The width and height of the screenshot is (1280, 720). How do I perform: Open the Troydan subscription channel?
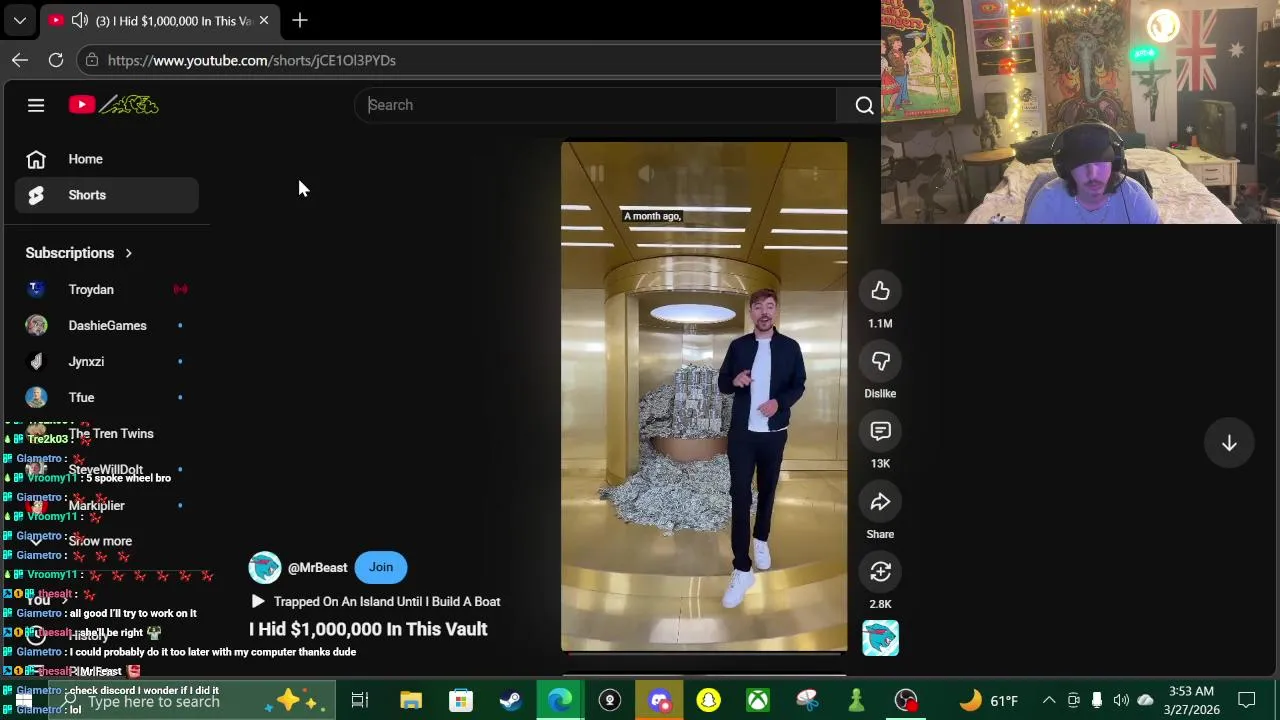pyautogui.click(x=107, y=289)
